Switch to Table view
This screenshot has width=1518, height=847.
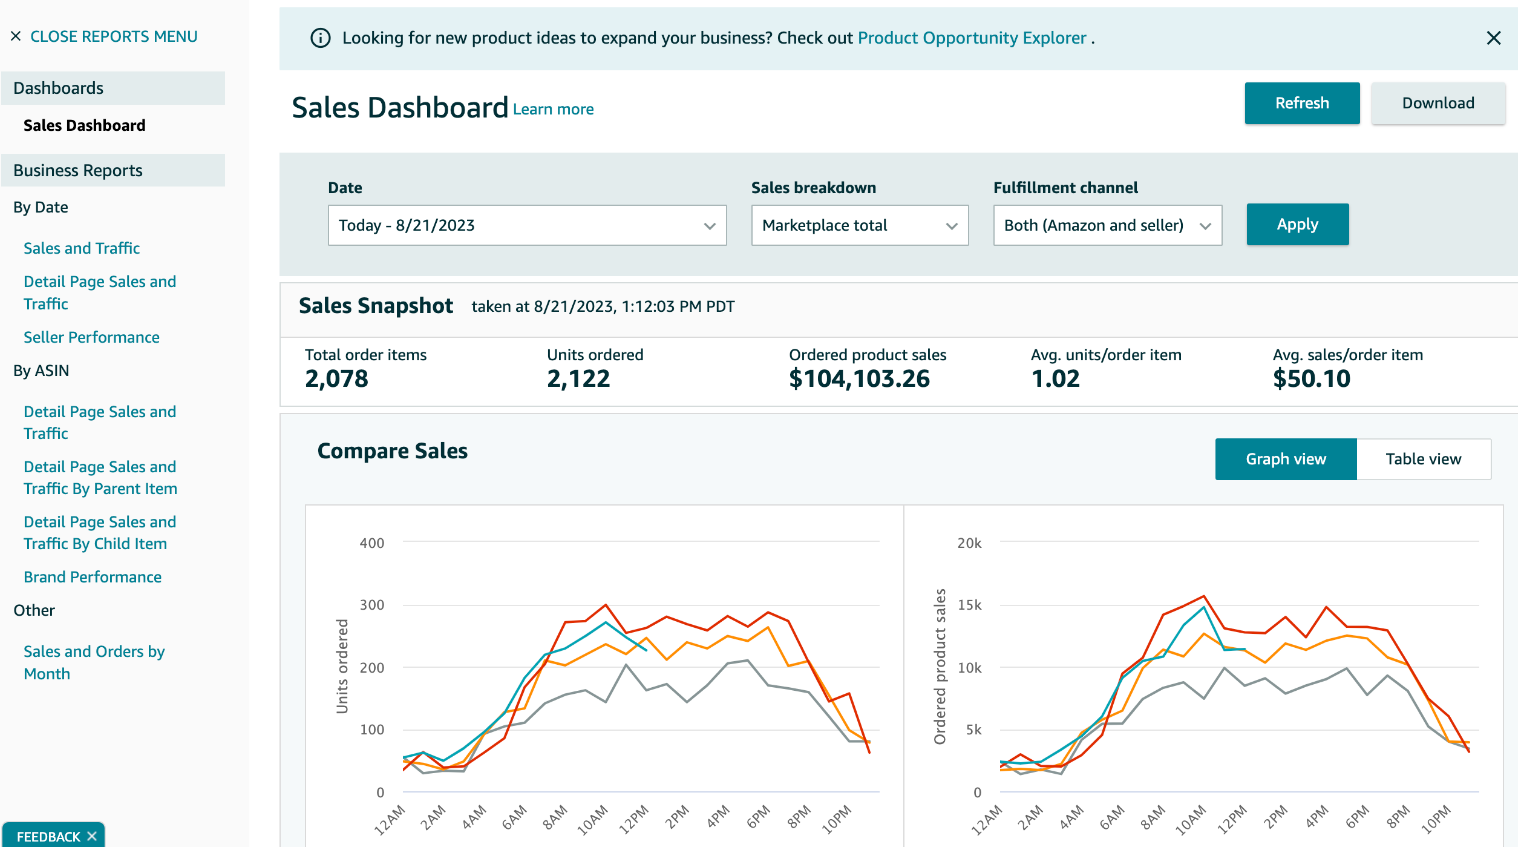click(x=1423, y=459)
